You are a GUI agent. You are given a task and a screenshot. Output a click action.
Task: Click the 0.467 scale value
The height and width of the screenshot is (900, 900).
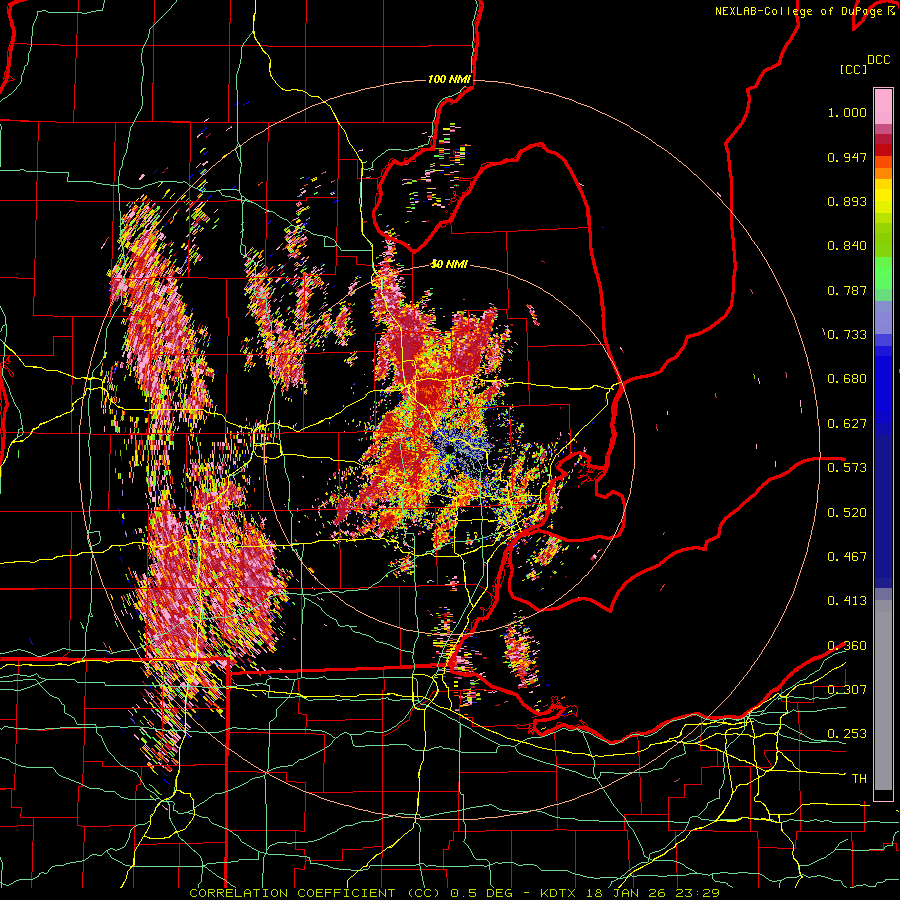(847, 557)
